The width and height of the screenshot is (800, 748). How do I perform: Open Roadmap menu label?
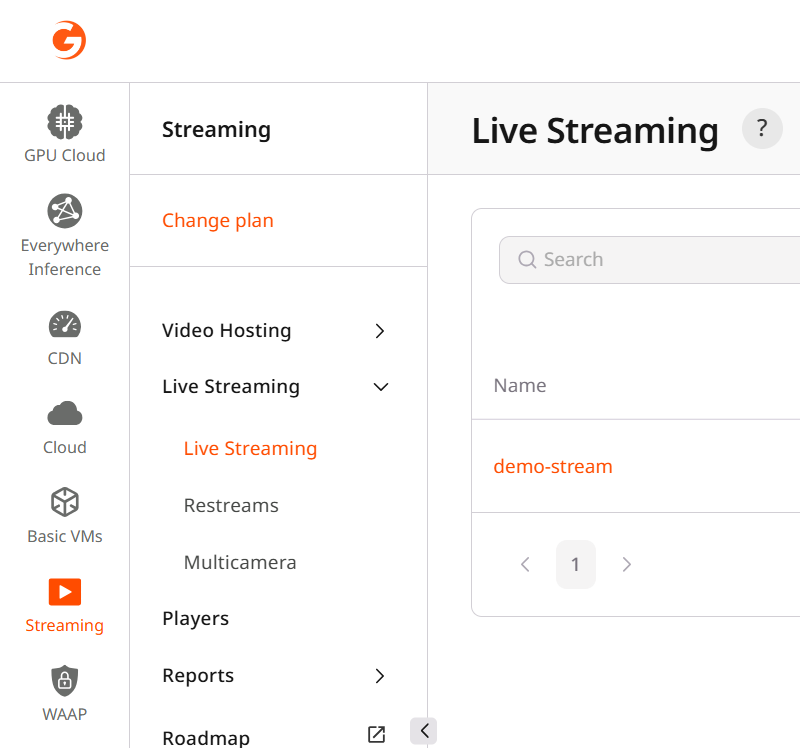[x=206, y=738]
